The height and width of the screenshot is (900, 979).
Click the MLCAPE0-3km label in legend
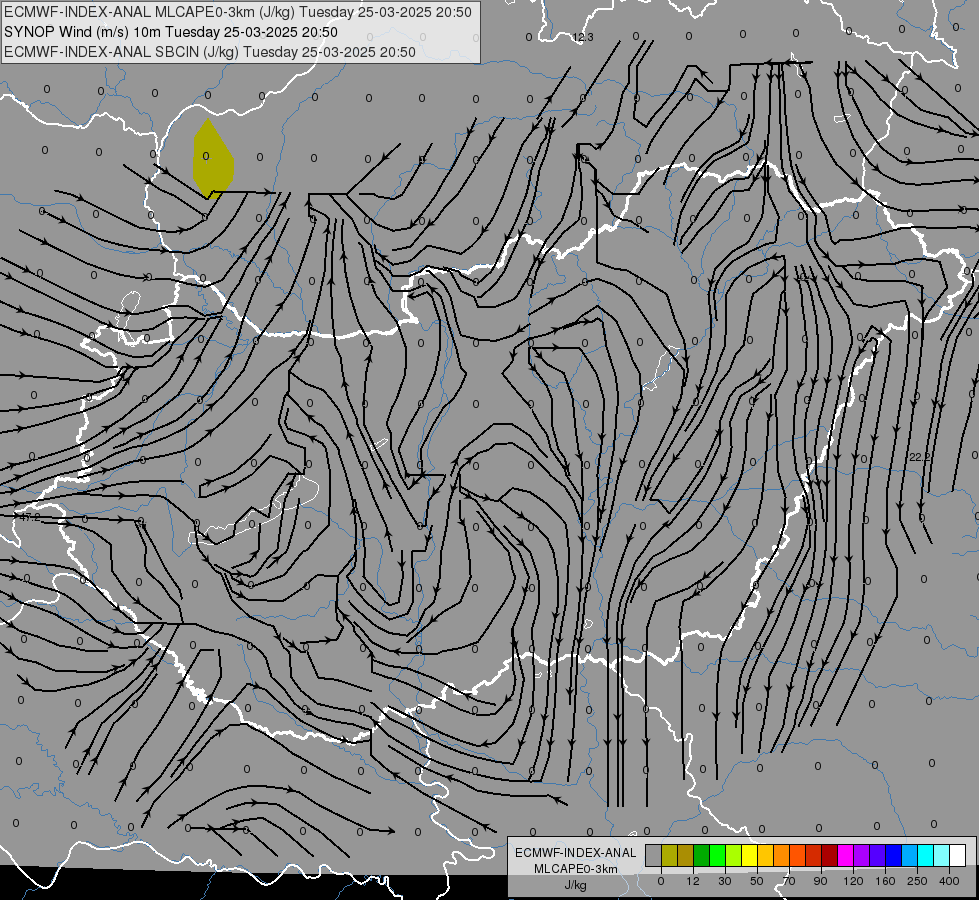click(x=576, y=869)
